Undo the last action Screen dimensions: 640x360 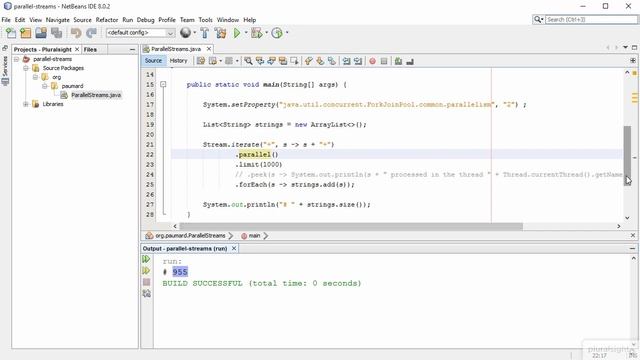click(76, 33)
